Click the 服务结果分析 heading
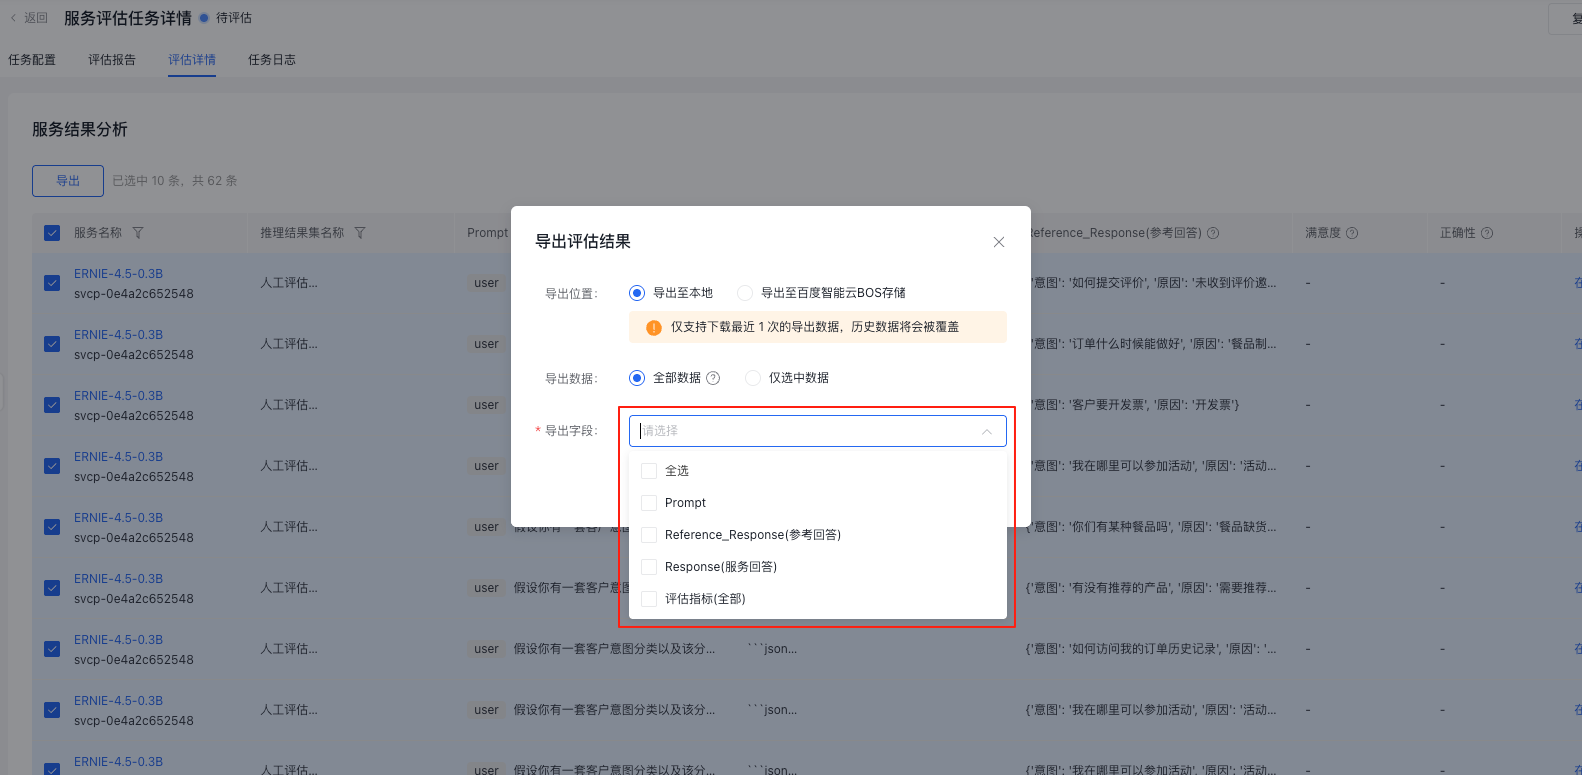 tap(80, 130)
